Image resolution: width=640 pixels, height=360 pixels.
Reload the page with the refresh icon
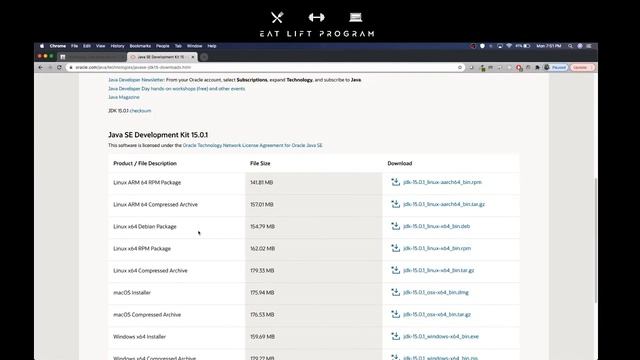pos(59,67)
